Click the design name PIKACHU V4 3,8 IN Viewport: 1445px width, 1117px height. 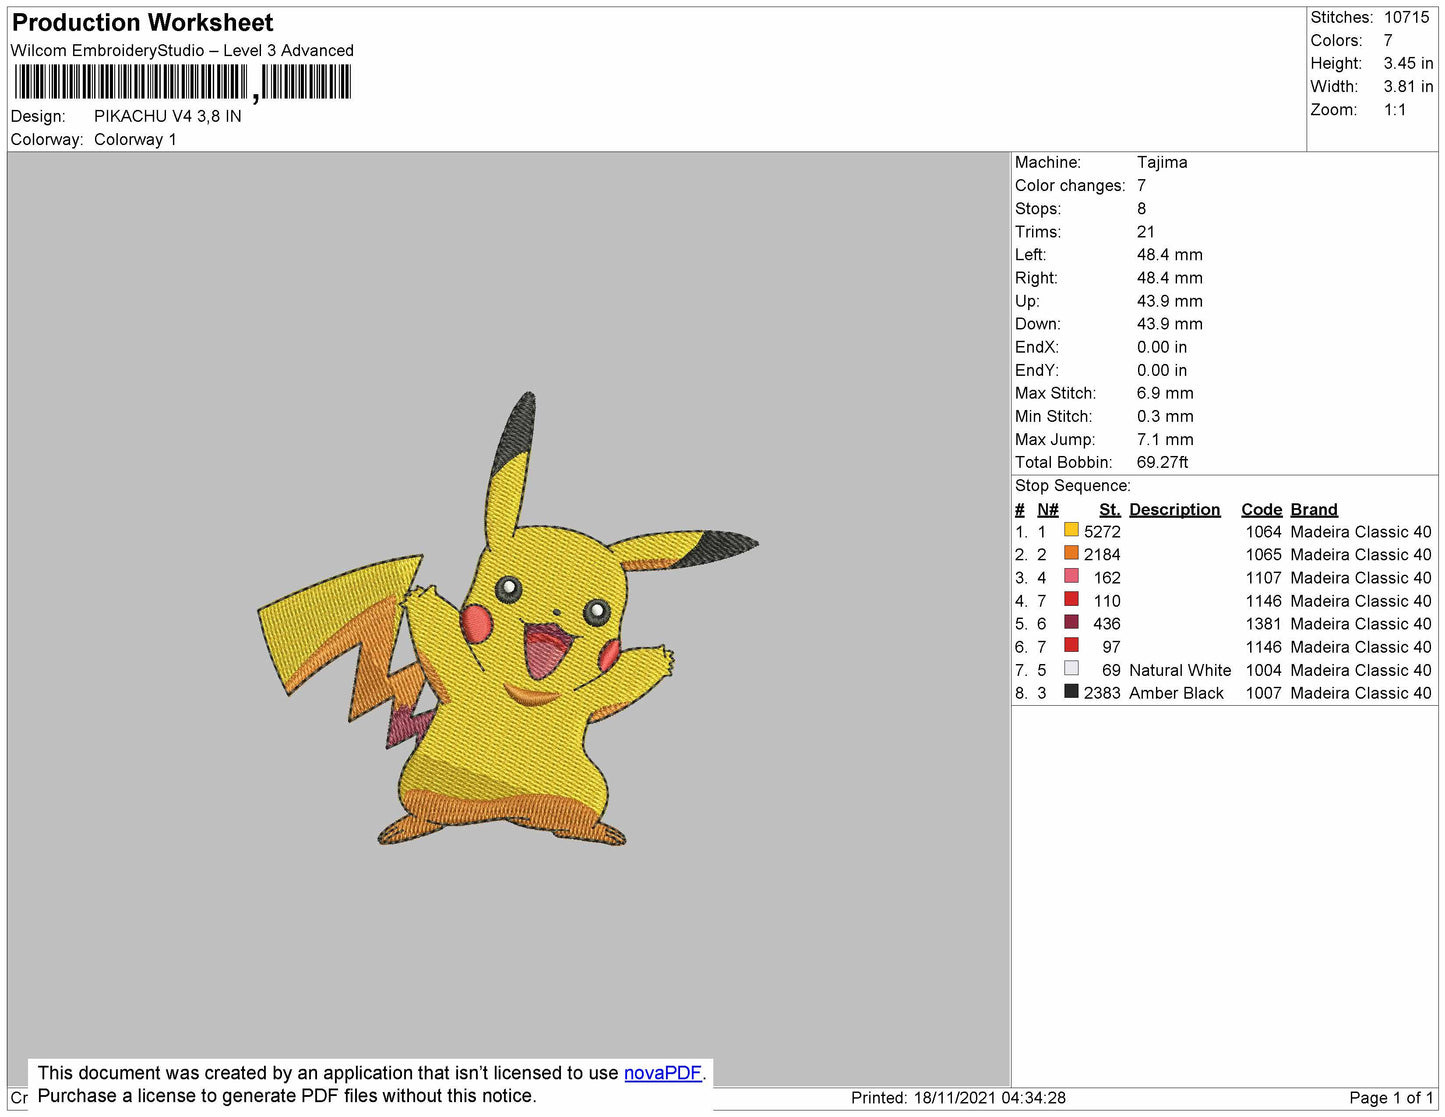(167, 116)
